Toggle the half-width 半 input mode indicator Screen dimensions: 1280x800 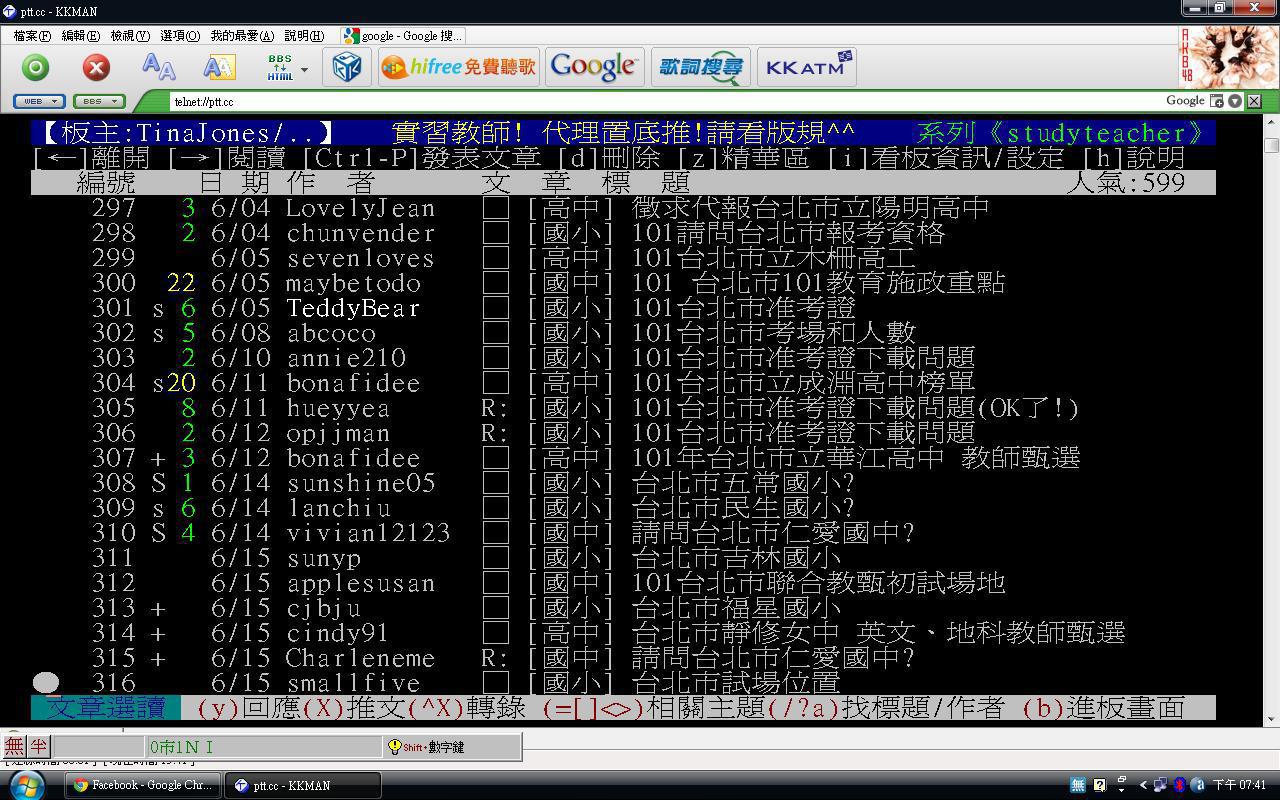tap(38, 746)
